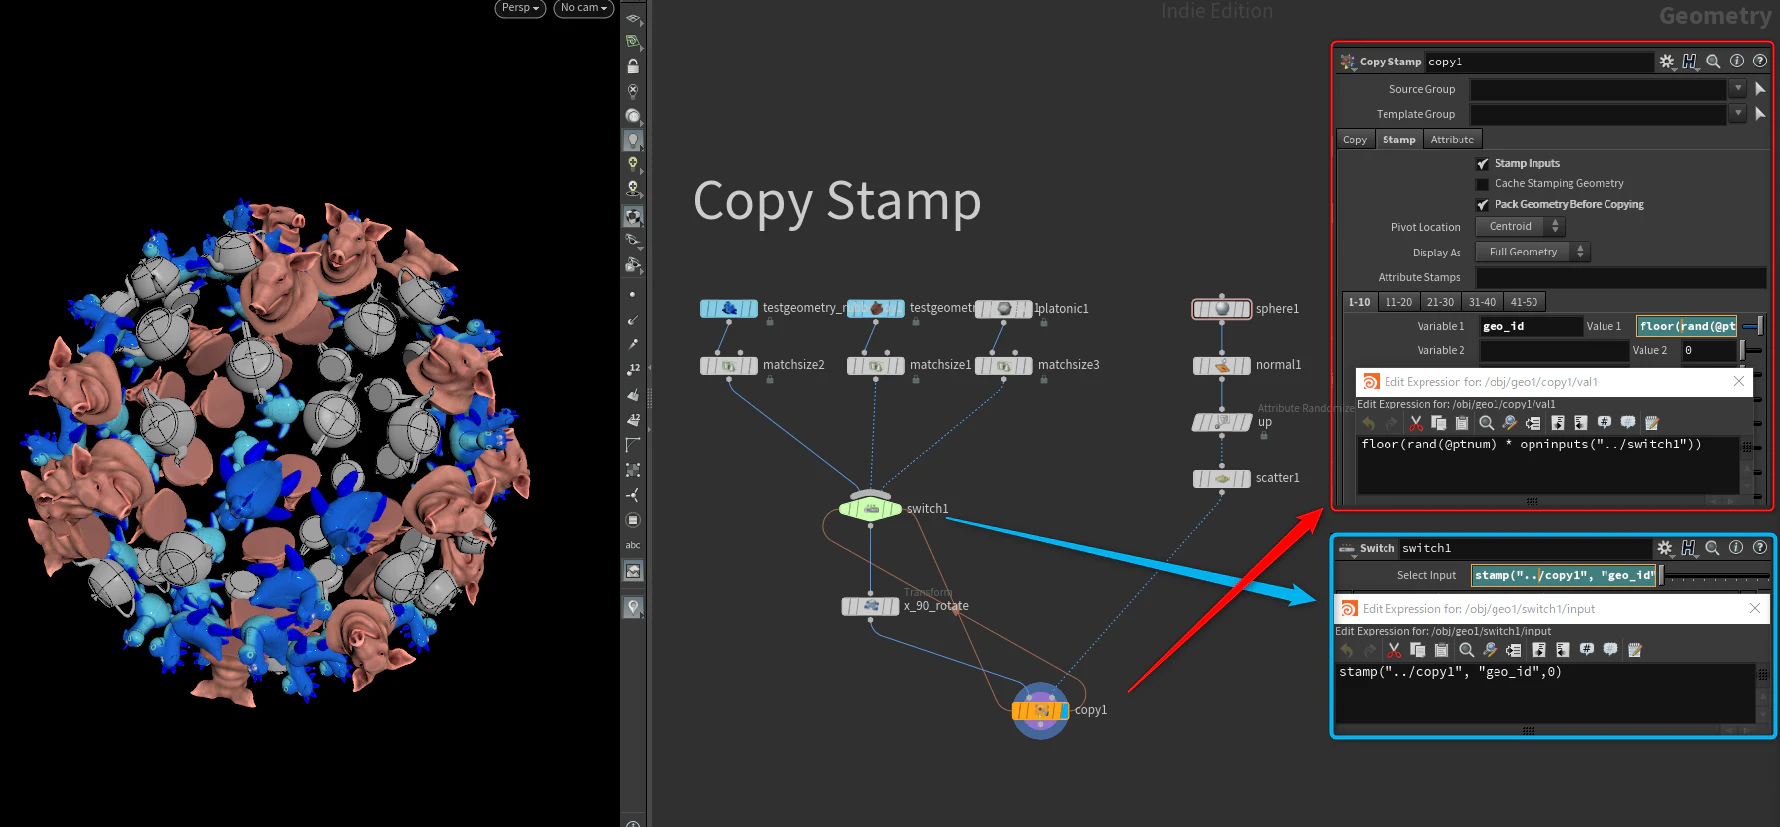Click the lock icon in viewport toolbar
1780x827 pixels.
tap(633, 66)
